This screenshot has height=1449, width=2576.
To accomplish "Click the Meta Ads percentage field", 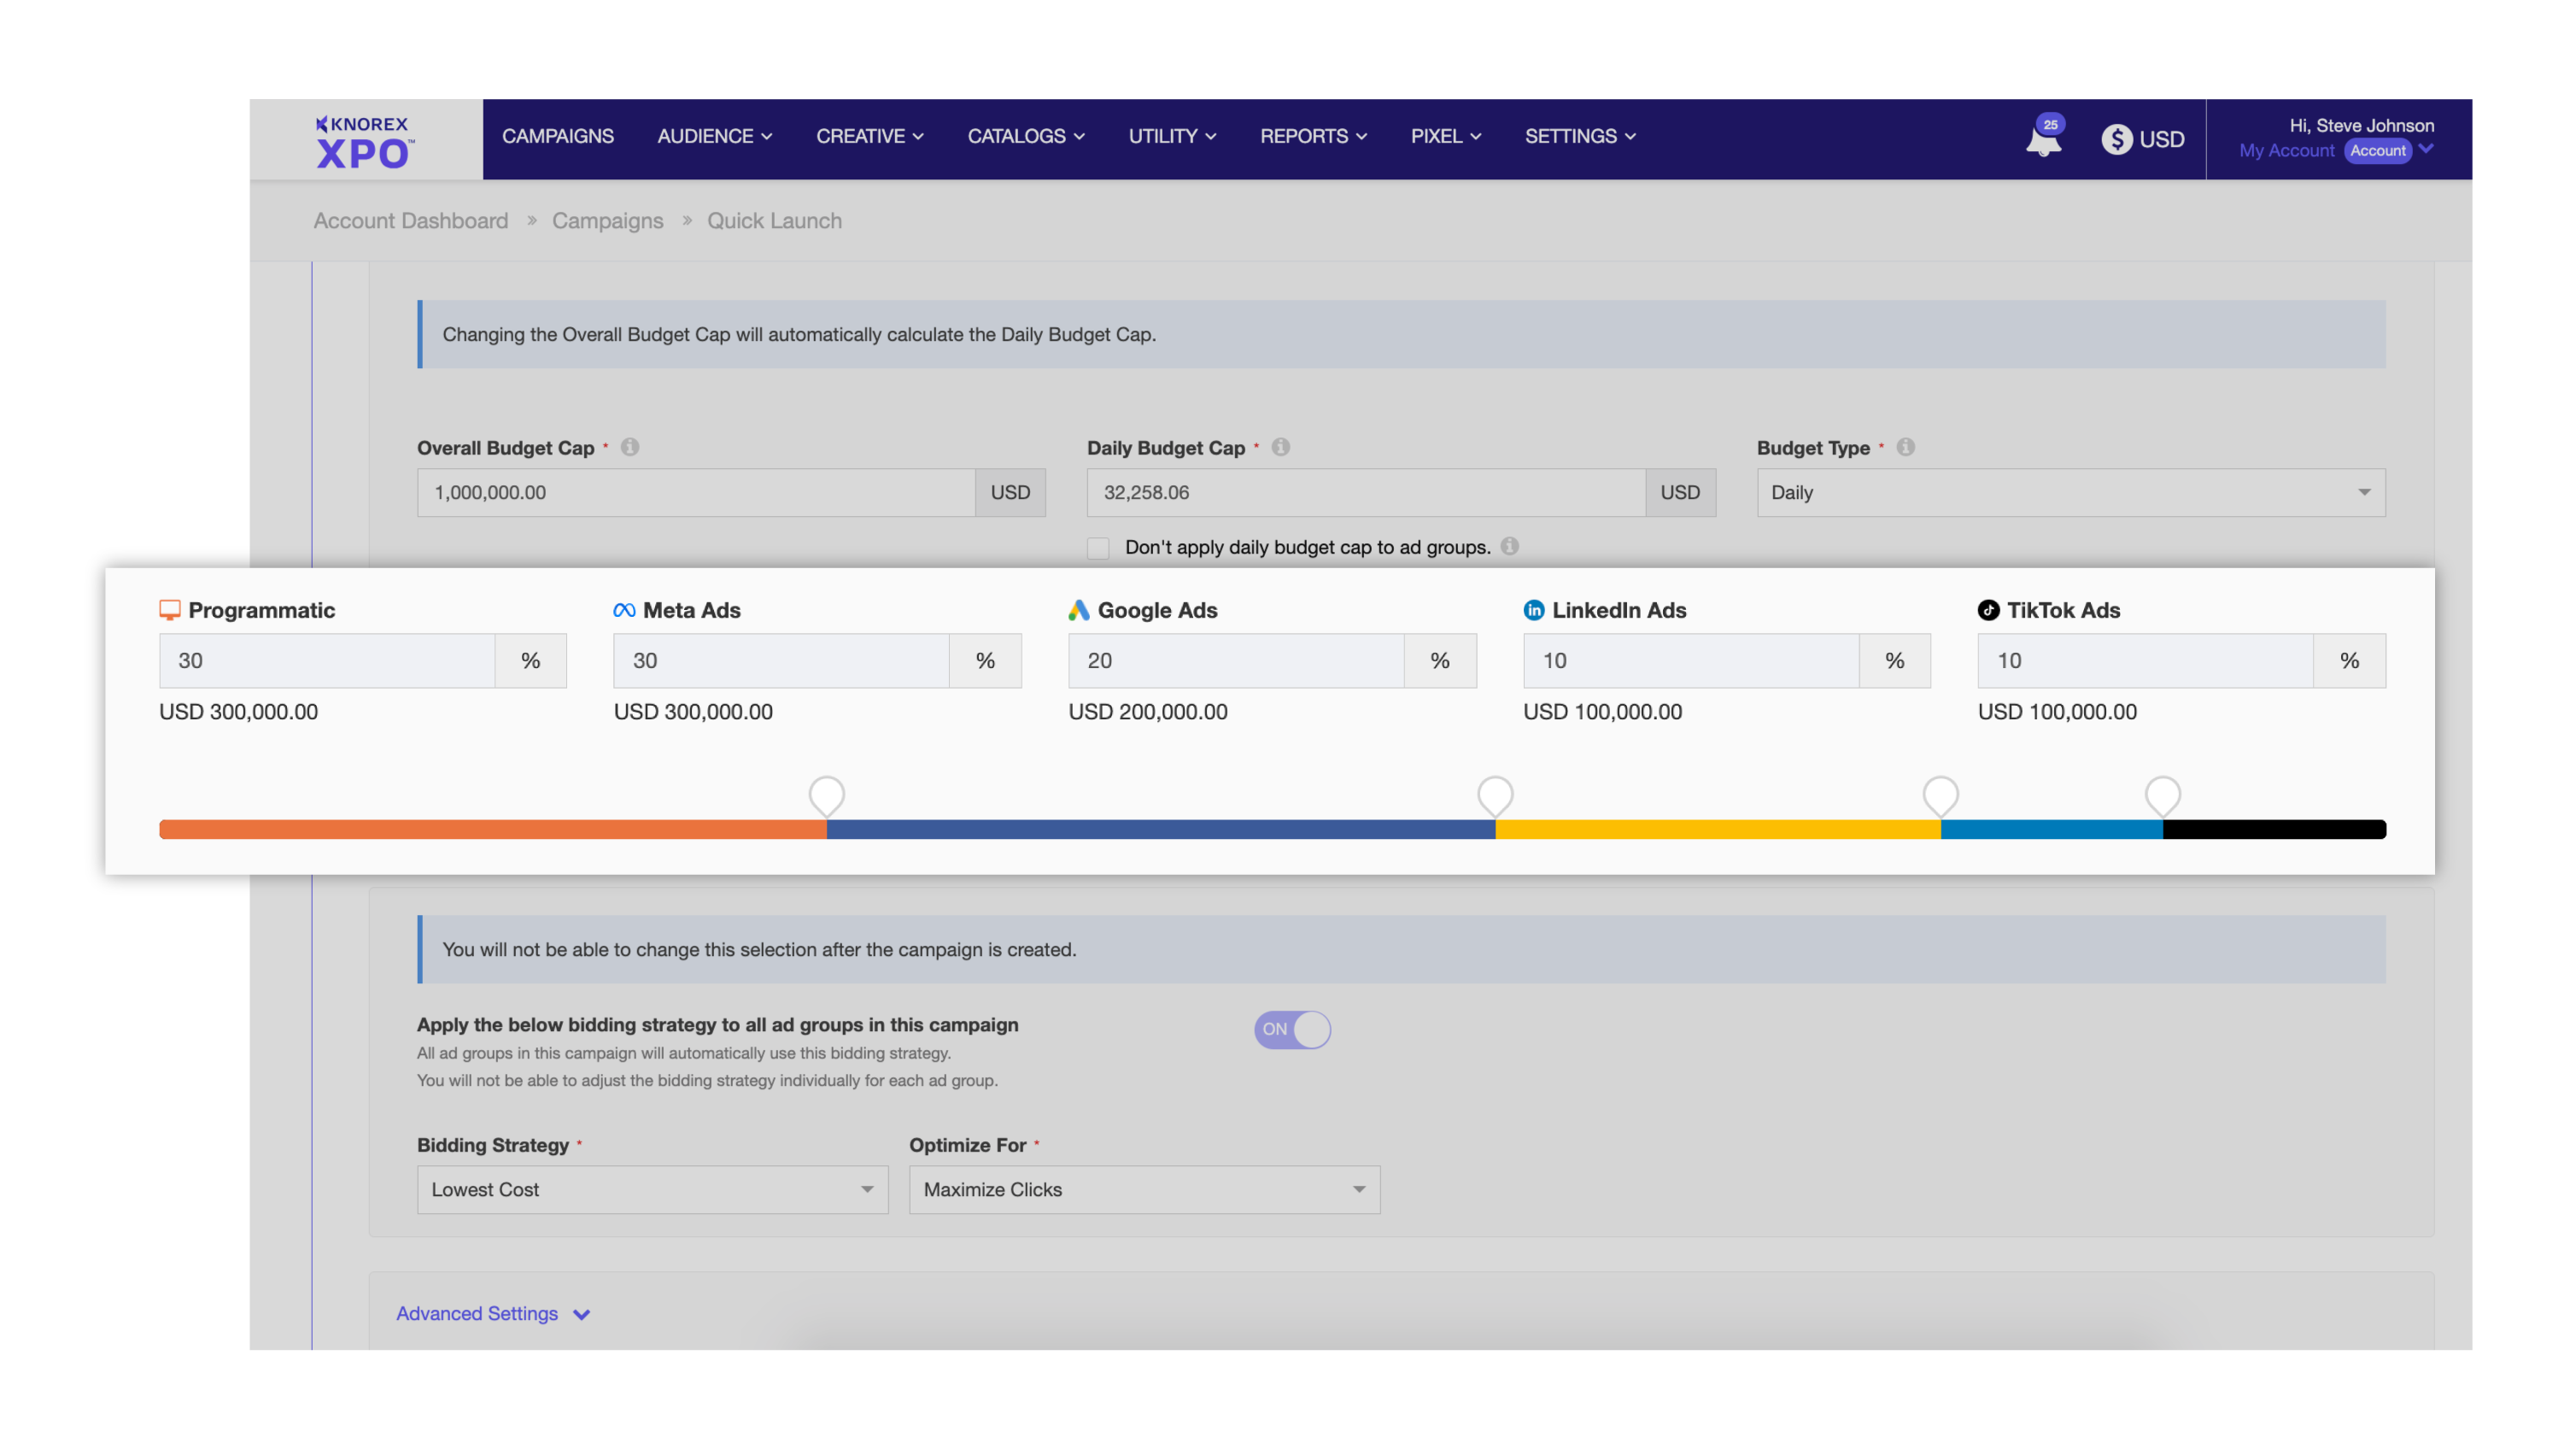I will 781,660.
